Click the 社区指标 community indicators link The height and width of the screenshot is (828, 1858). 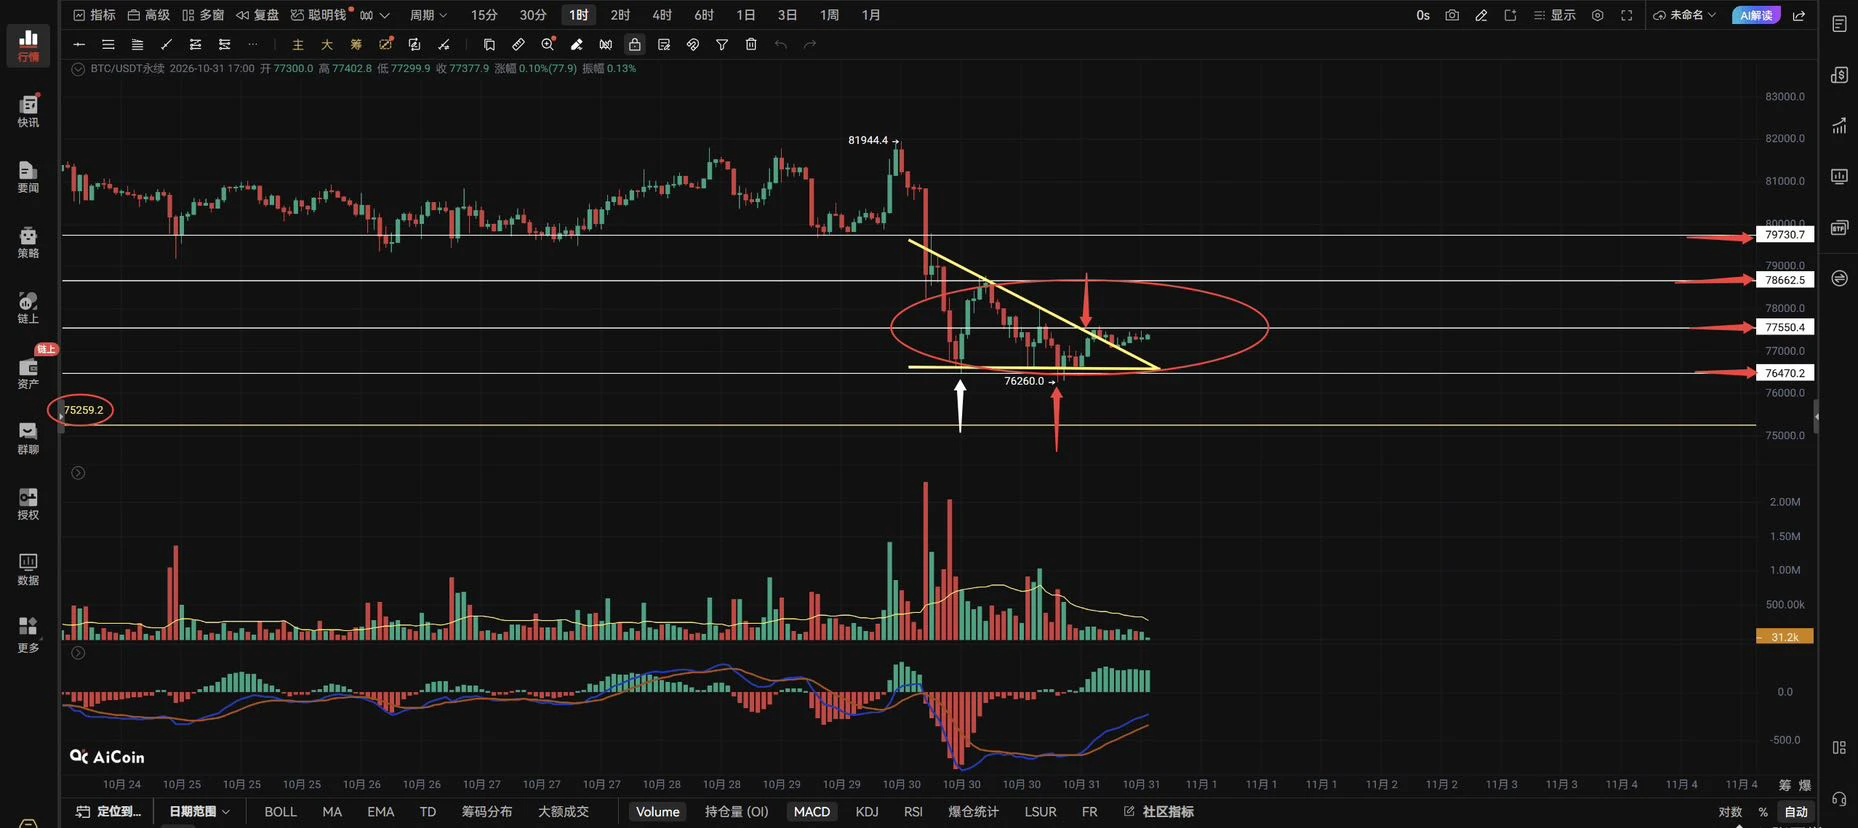pos(1159,812)
